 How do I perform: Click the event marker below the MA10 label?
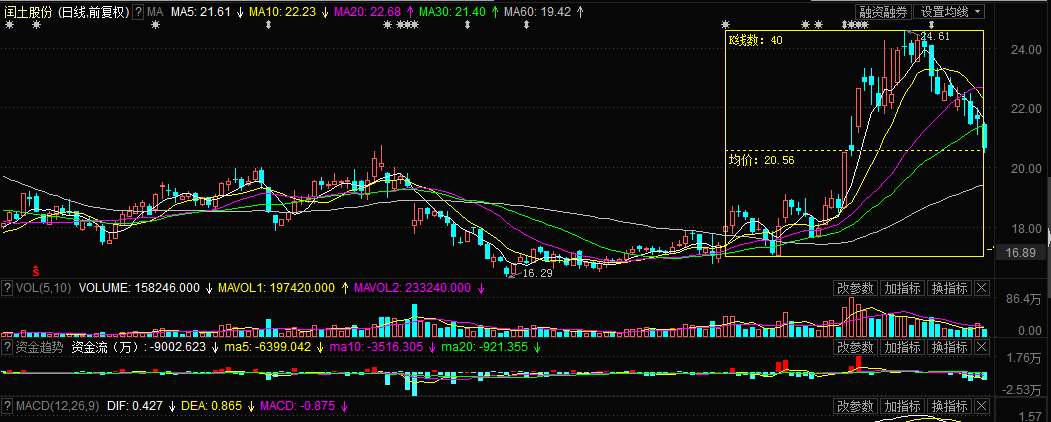pyautogui.click(x=269, y=25)
